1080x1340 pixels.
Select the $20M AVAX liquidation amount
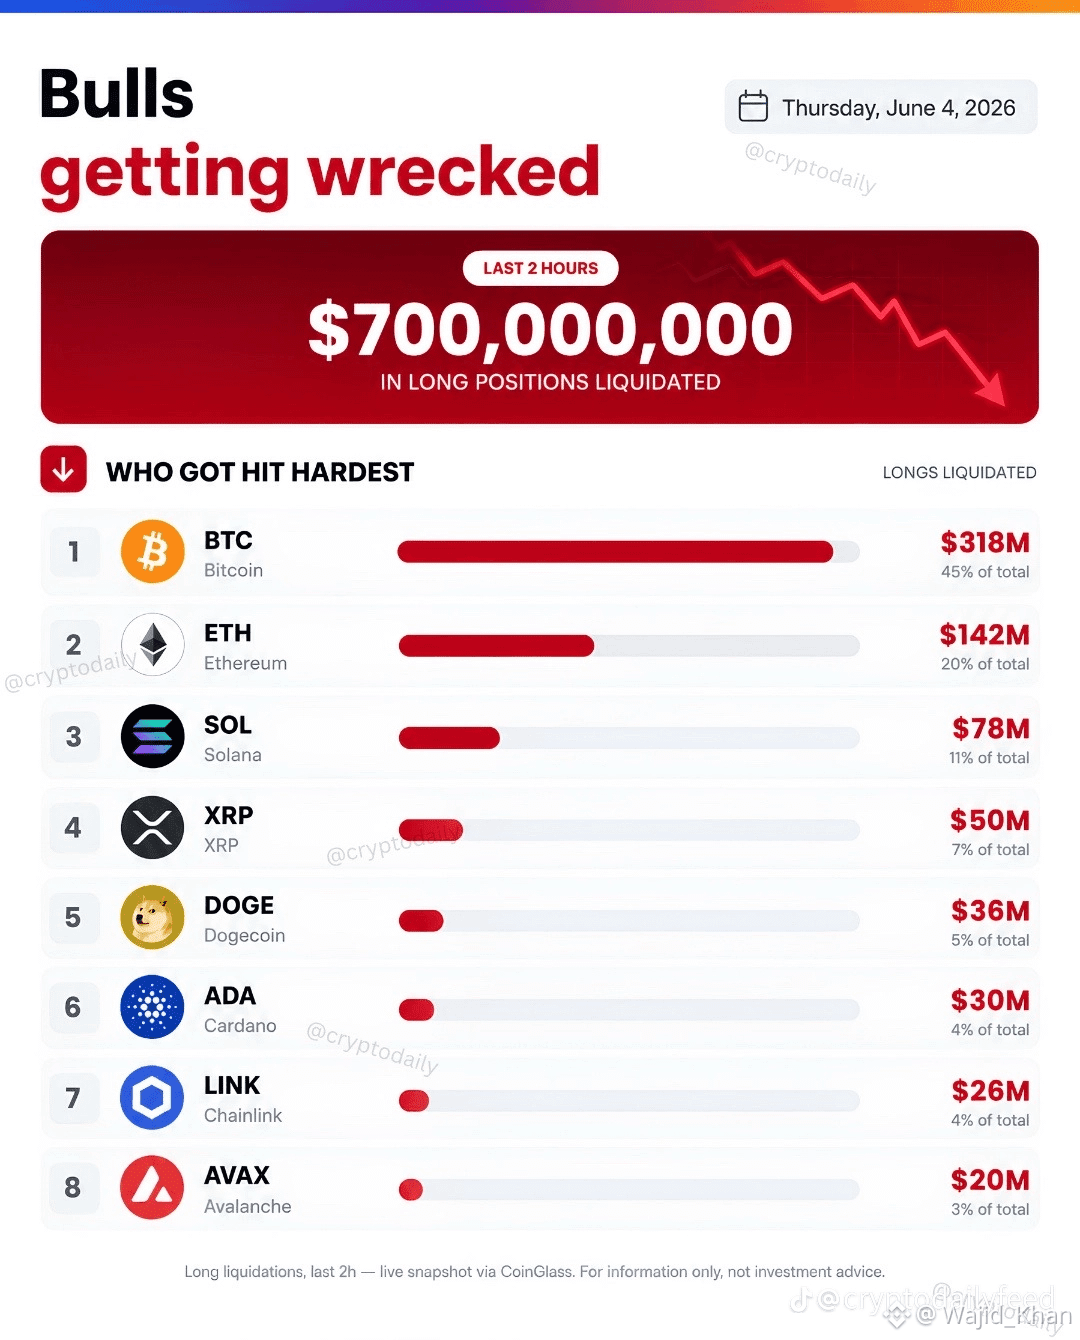pos(990,1180)
